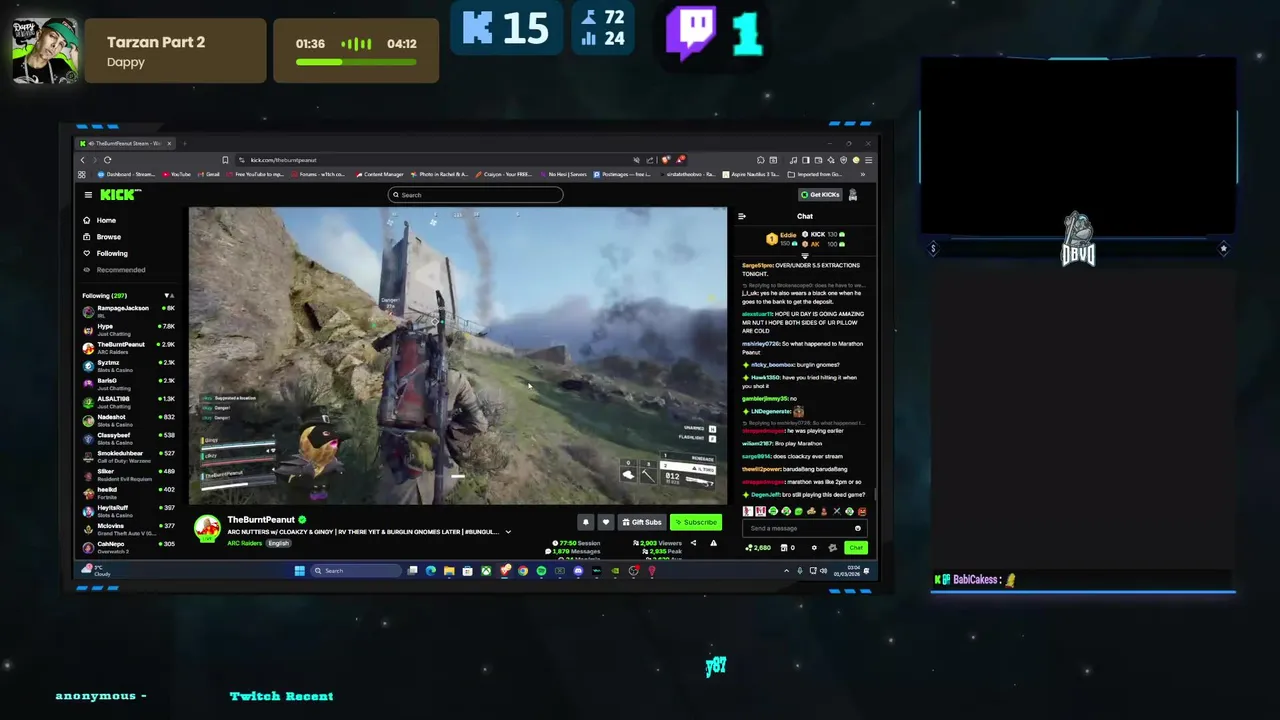Click the bookmark icon beside the address bar
The height and width of the screenshot is (720, 1280).
coord(225,160)
